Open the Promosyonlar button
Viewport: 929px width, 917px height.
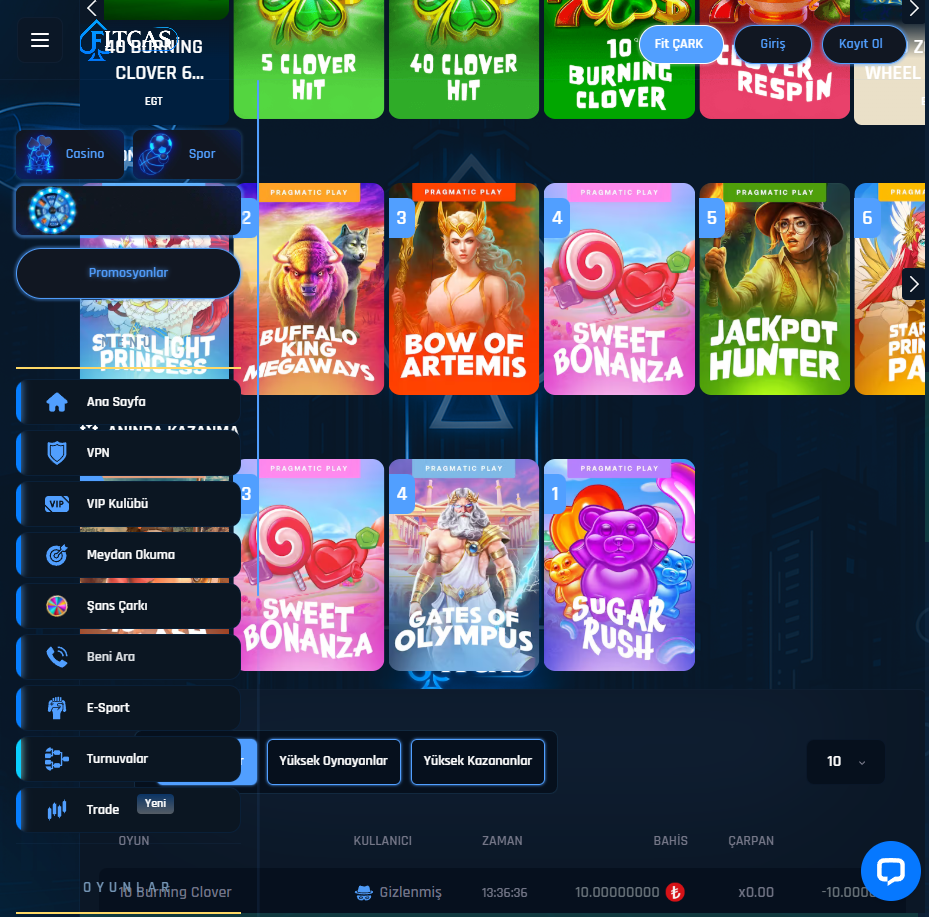click(x=128, y=273)
